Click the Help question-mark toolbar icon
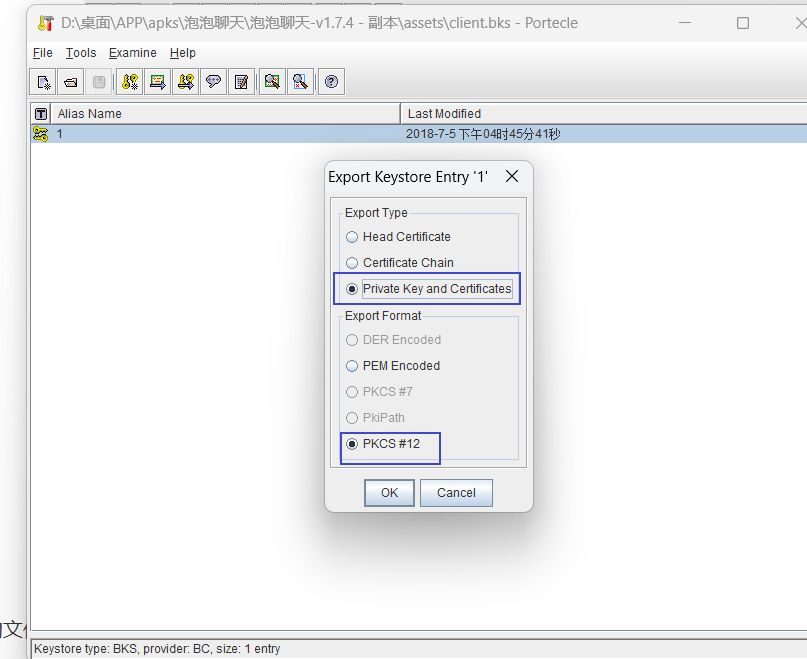The height and width of the screenshot is (659, 807). click(x=331, y=82)
